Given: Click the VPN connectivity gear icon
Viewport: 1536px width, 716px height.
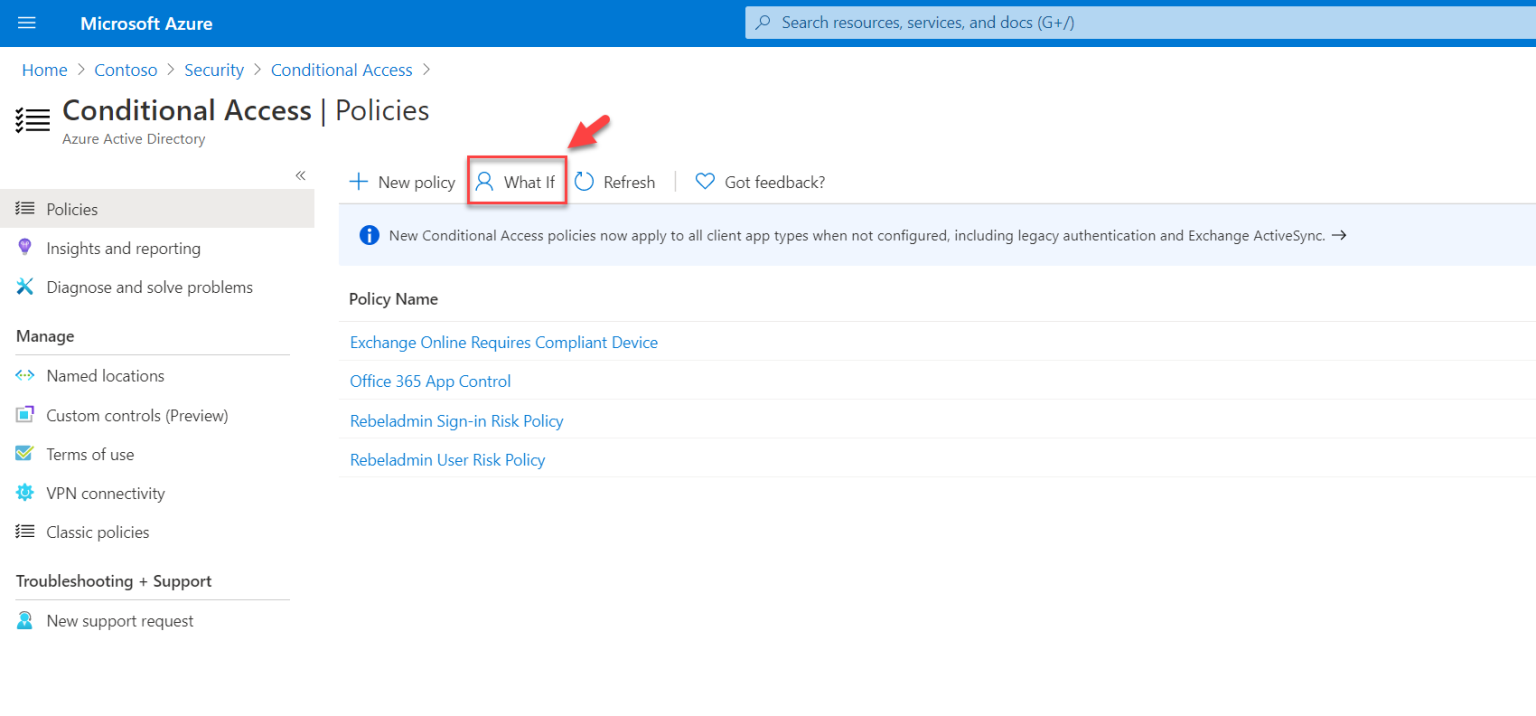Looking at the screenshot, I should click(26, 493).
